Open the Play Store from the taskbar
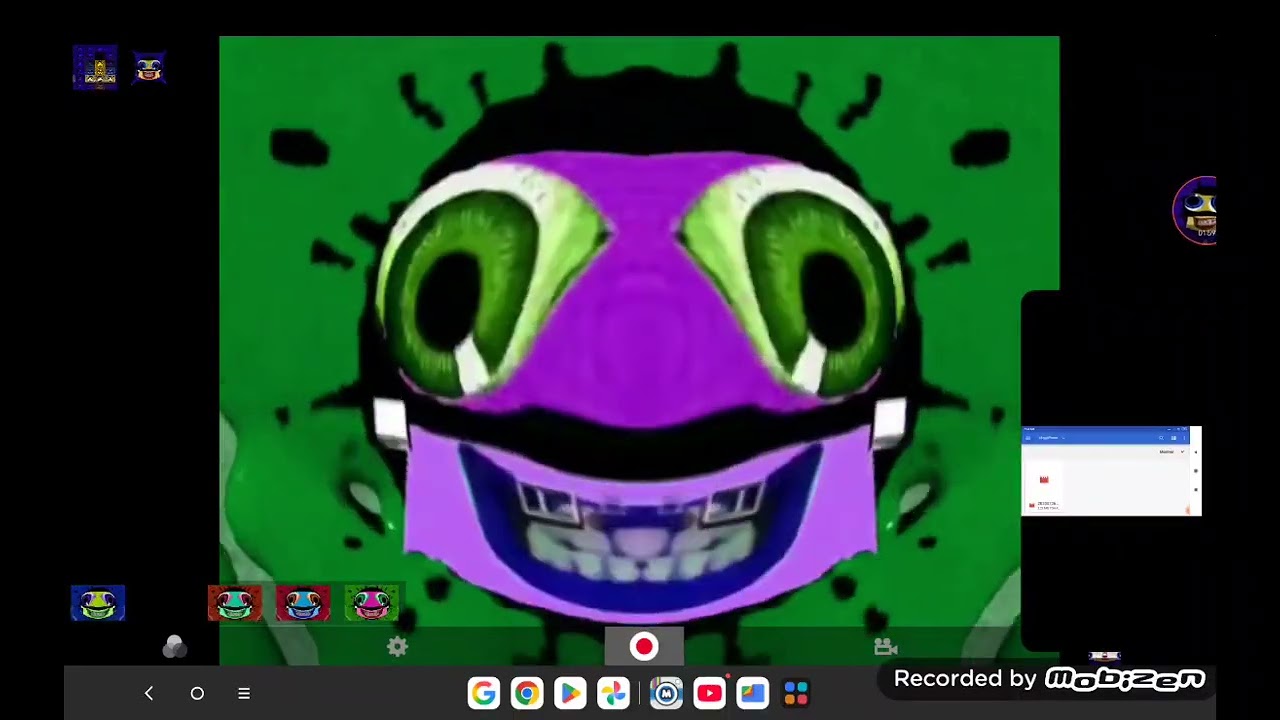The image size is (1280, 720). (570, 693)
